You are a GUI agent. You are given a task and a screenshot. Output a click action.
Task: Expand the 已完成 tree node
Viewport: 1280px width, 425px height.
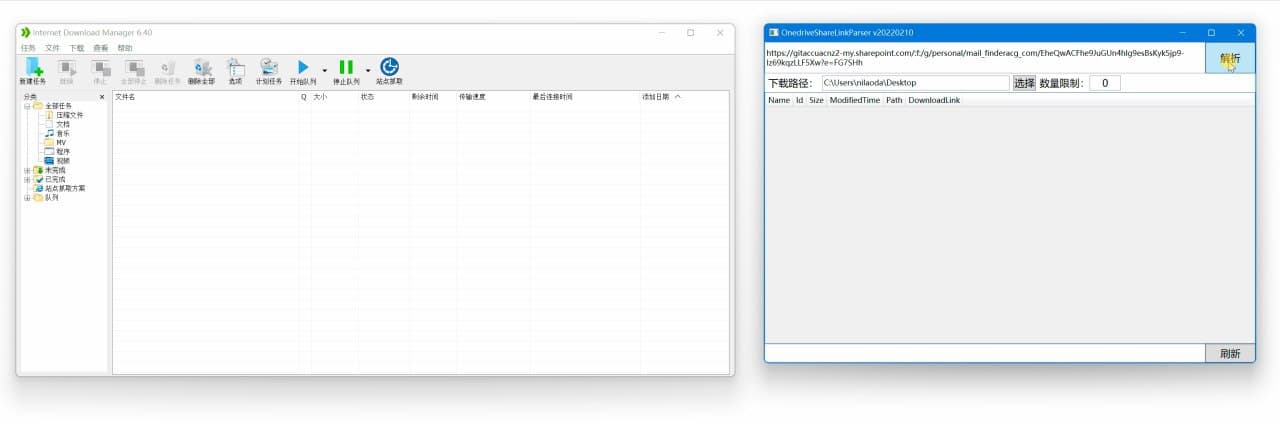point(27,179)
